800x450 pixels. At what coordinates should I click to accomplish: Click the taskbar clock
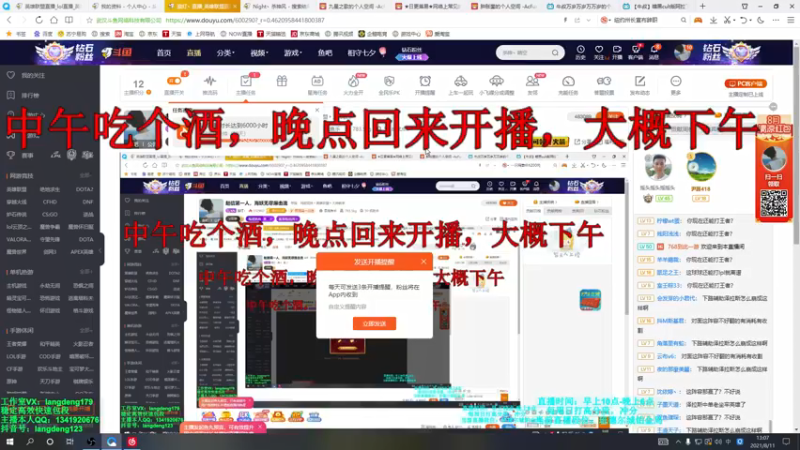pos(762,442)
